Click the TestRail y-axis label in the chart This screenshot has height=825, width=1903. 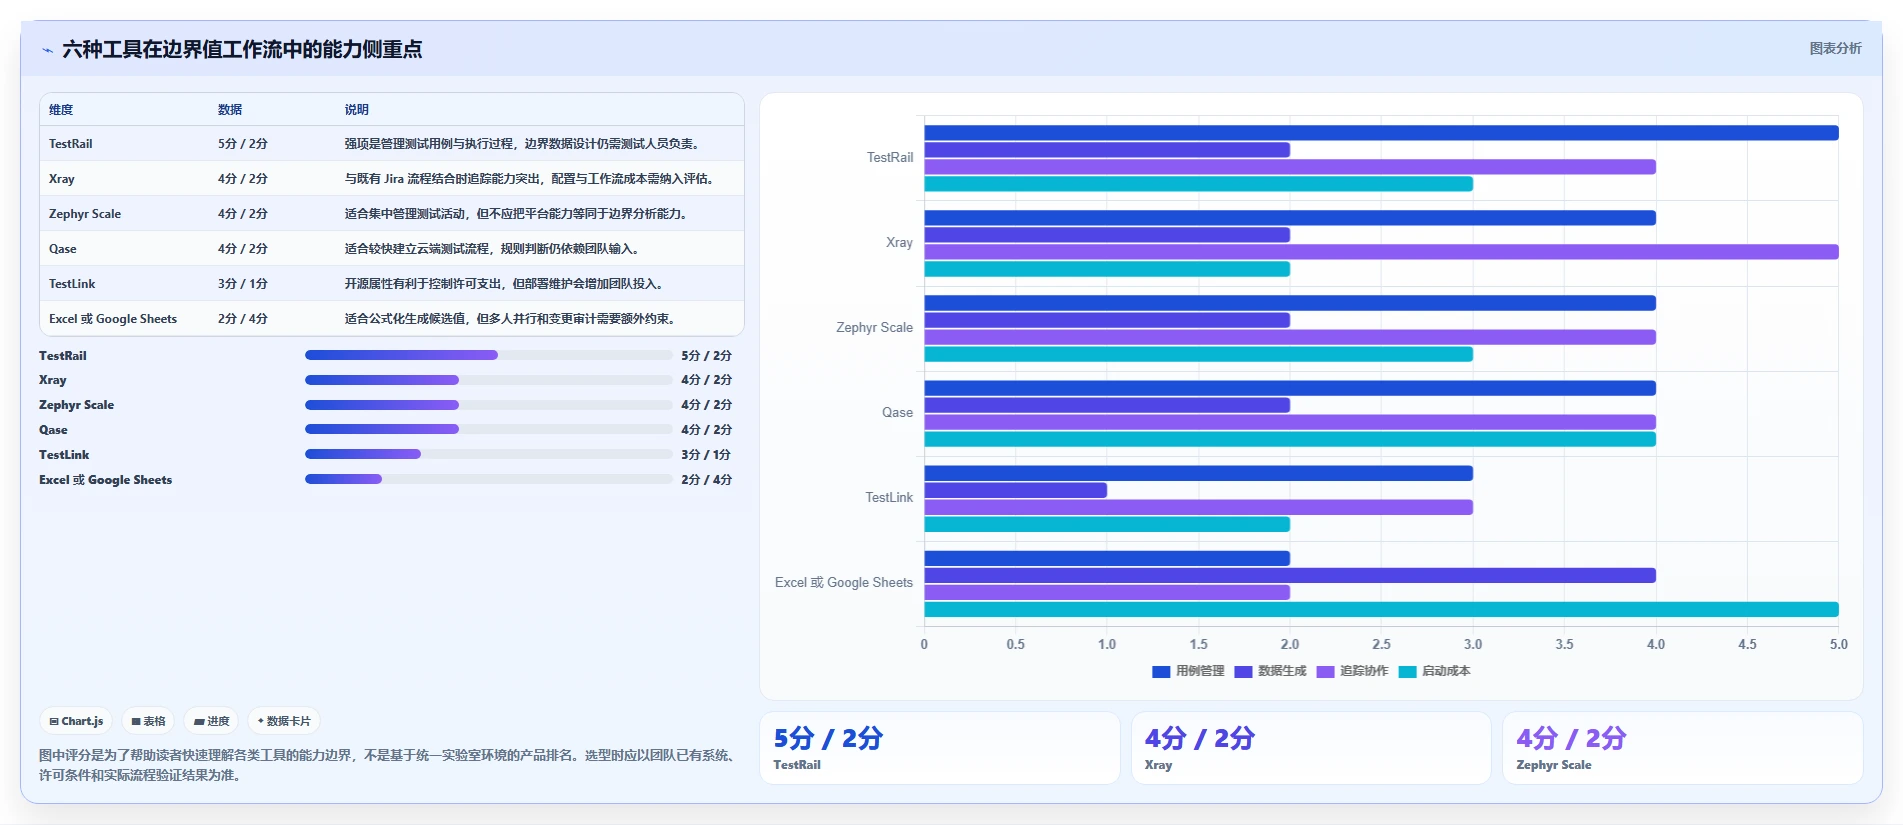tap(890, 158)
